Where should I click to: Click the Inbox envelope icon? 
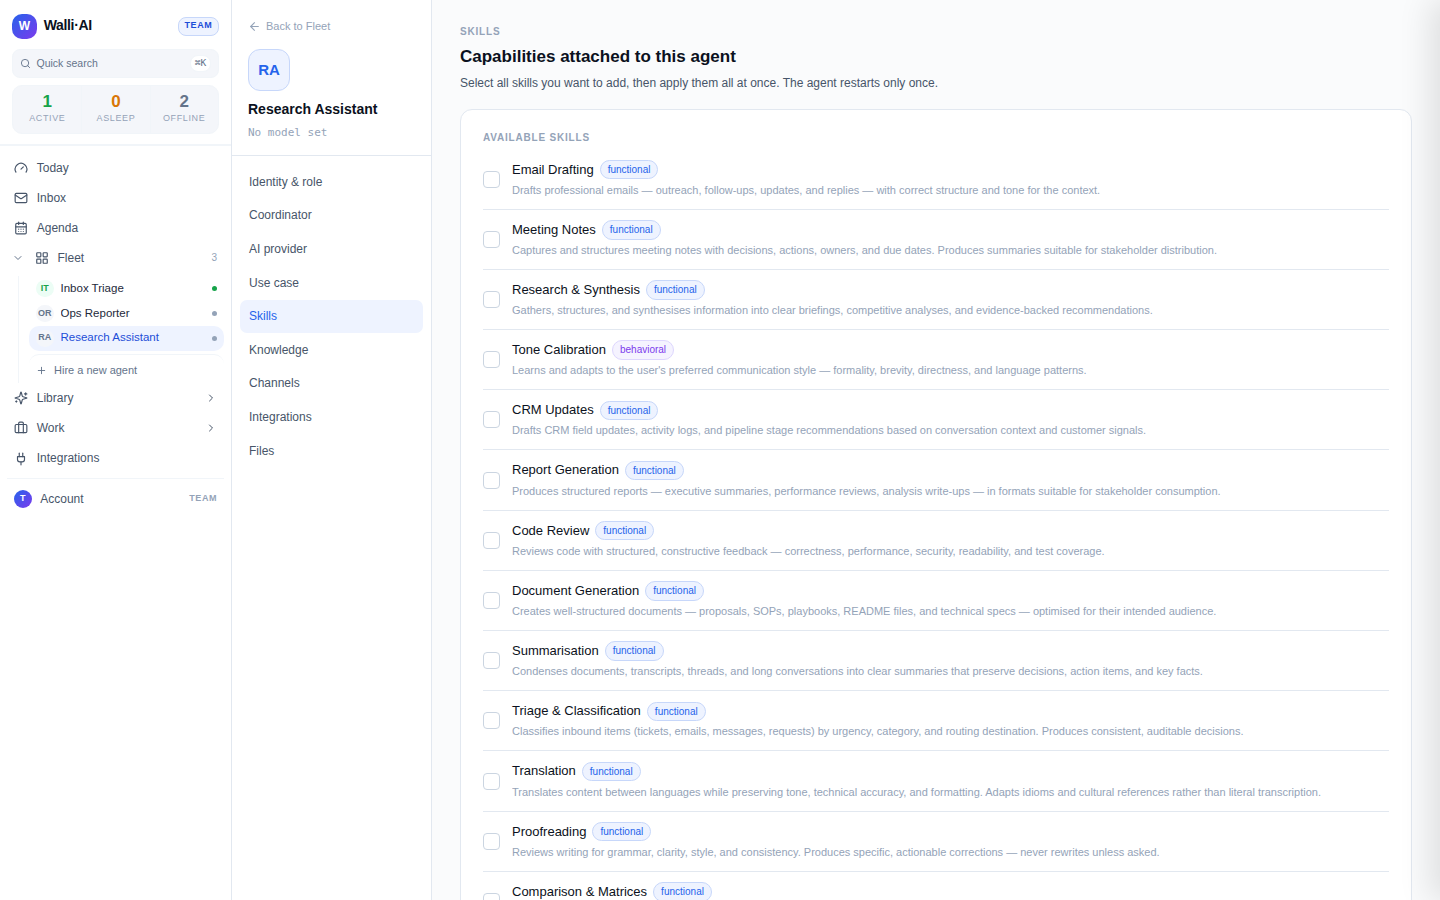(21, 198)
